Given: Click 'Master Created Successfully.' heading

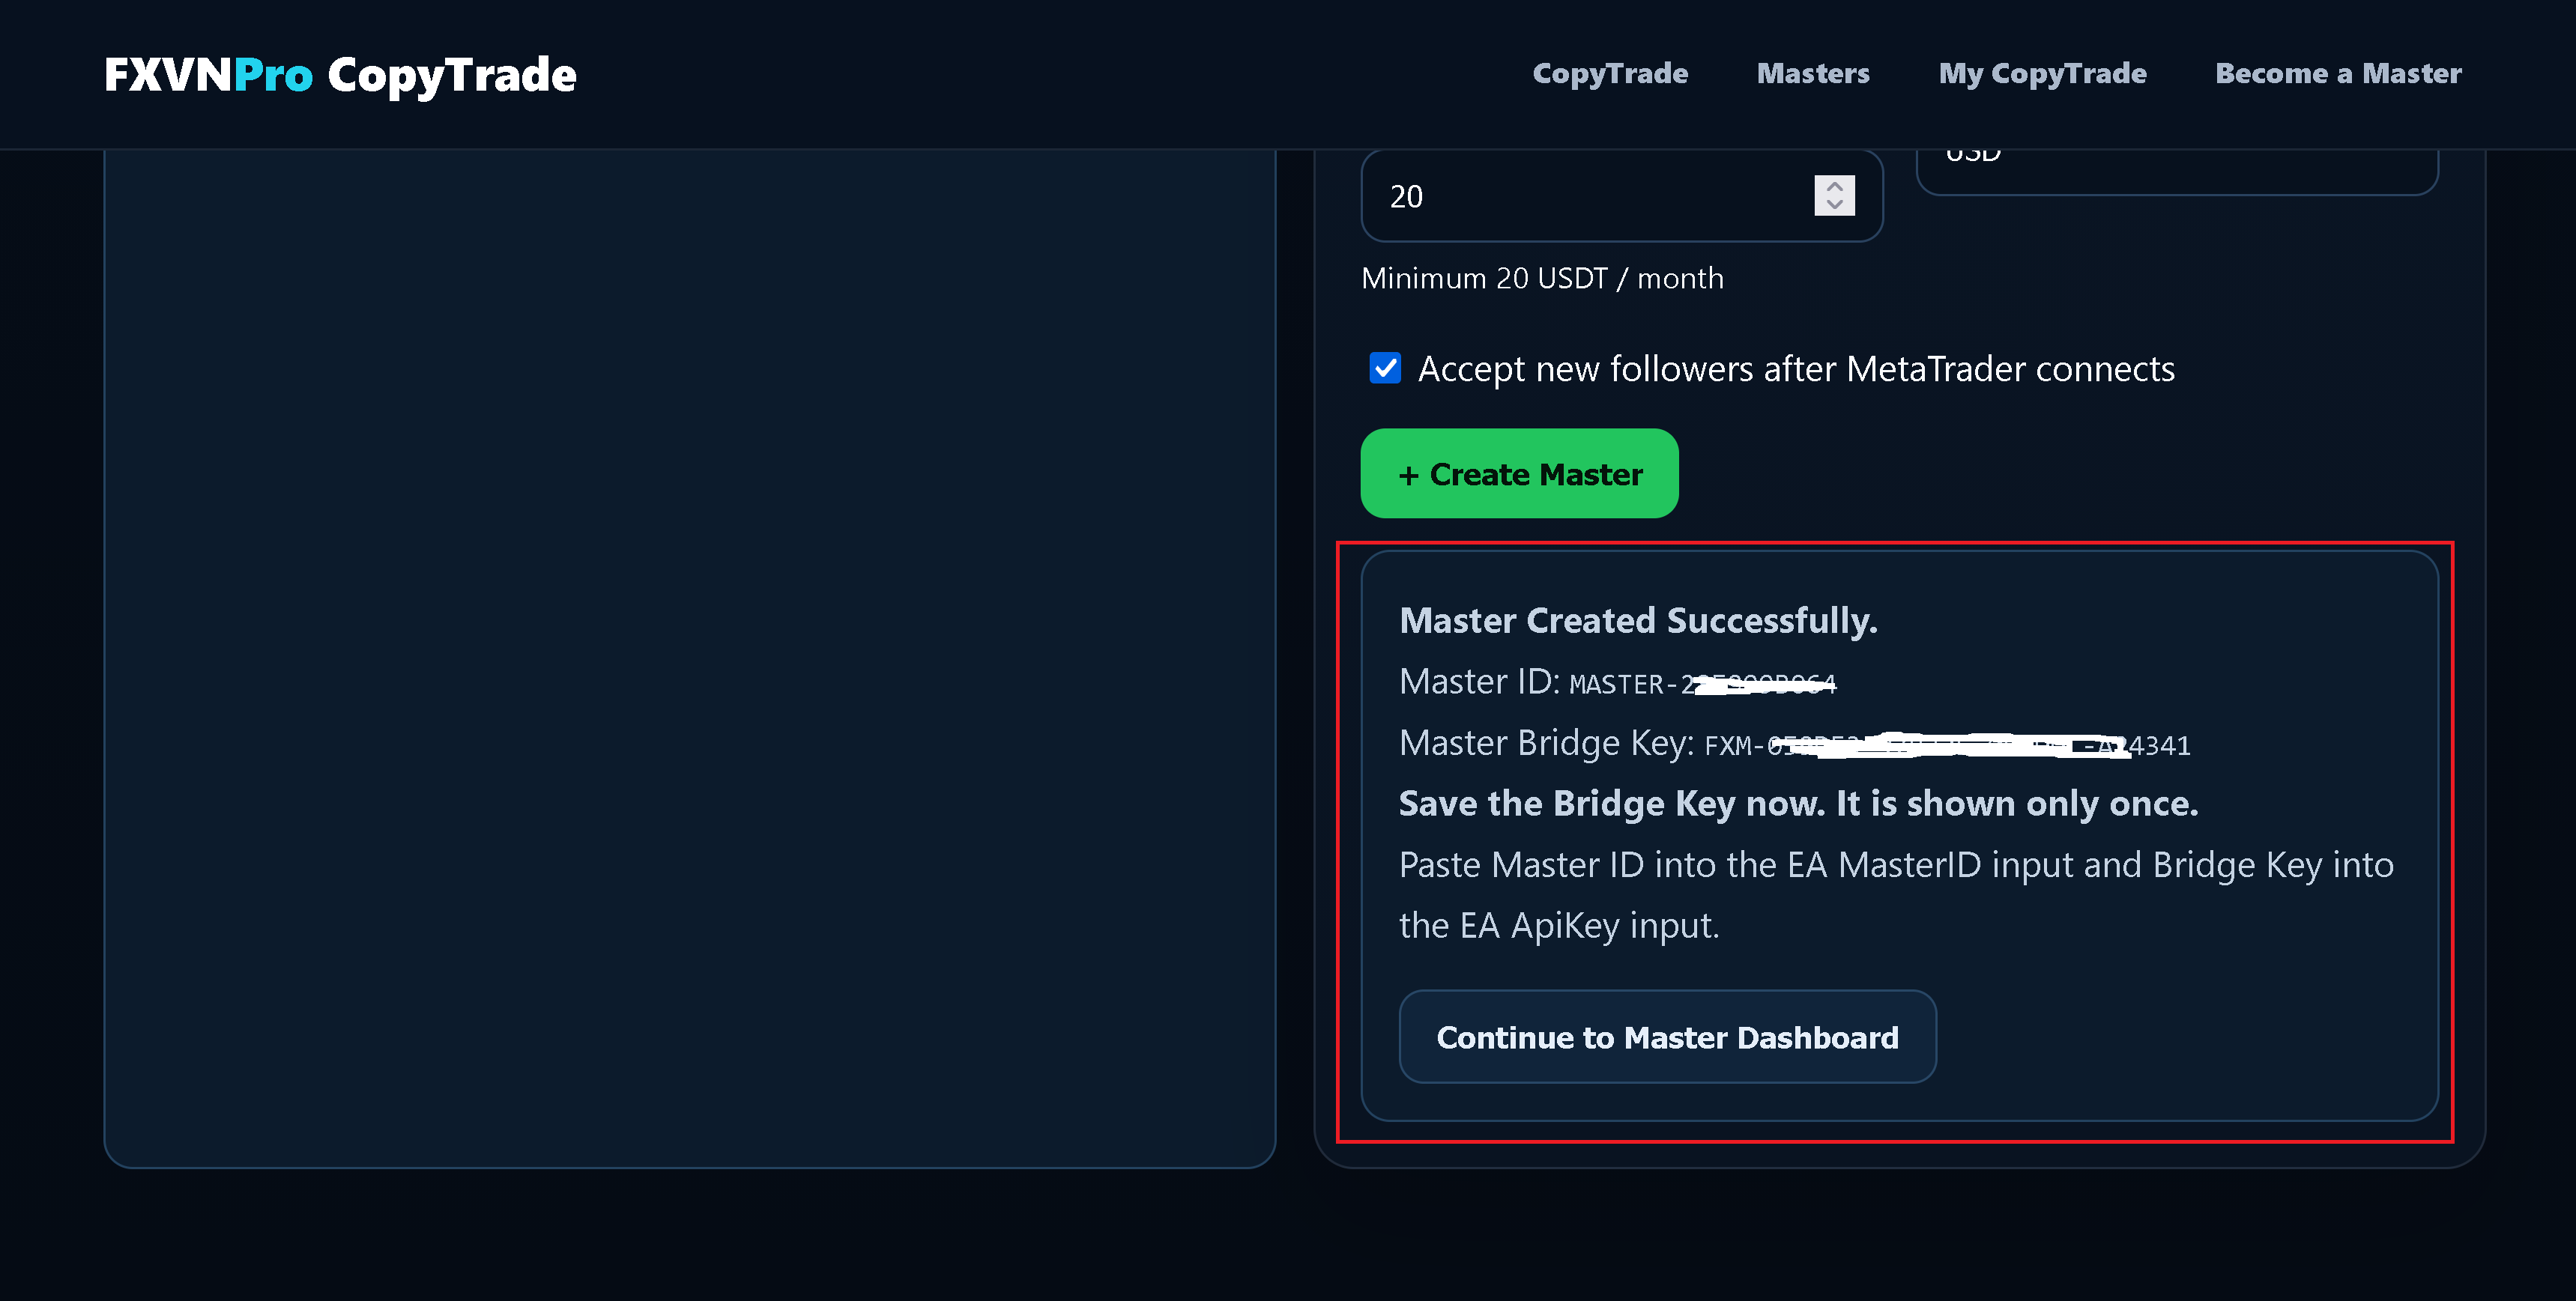Looking at the screenshot, I should click(1638, 621).
